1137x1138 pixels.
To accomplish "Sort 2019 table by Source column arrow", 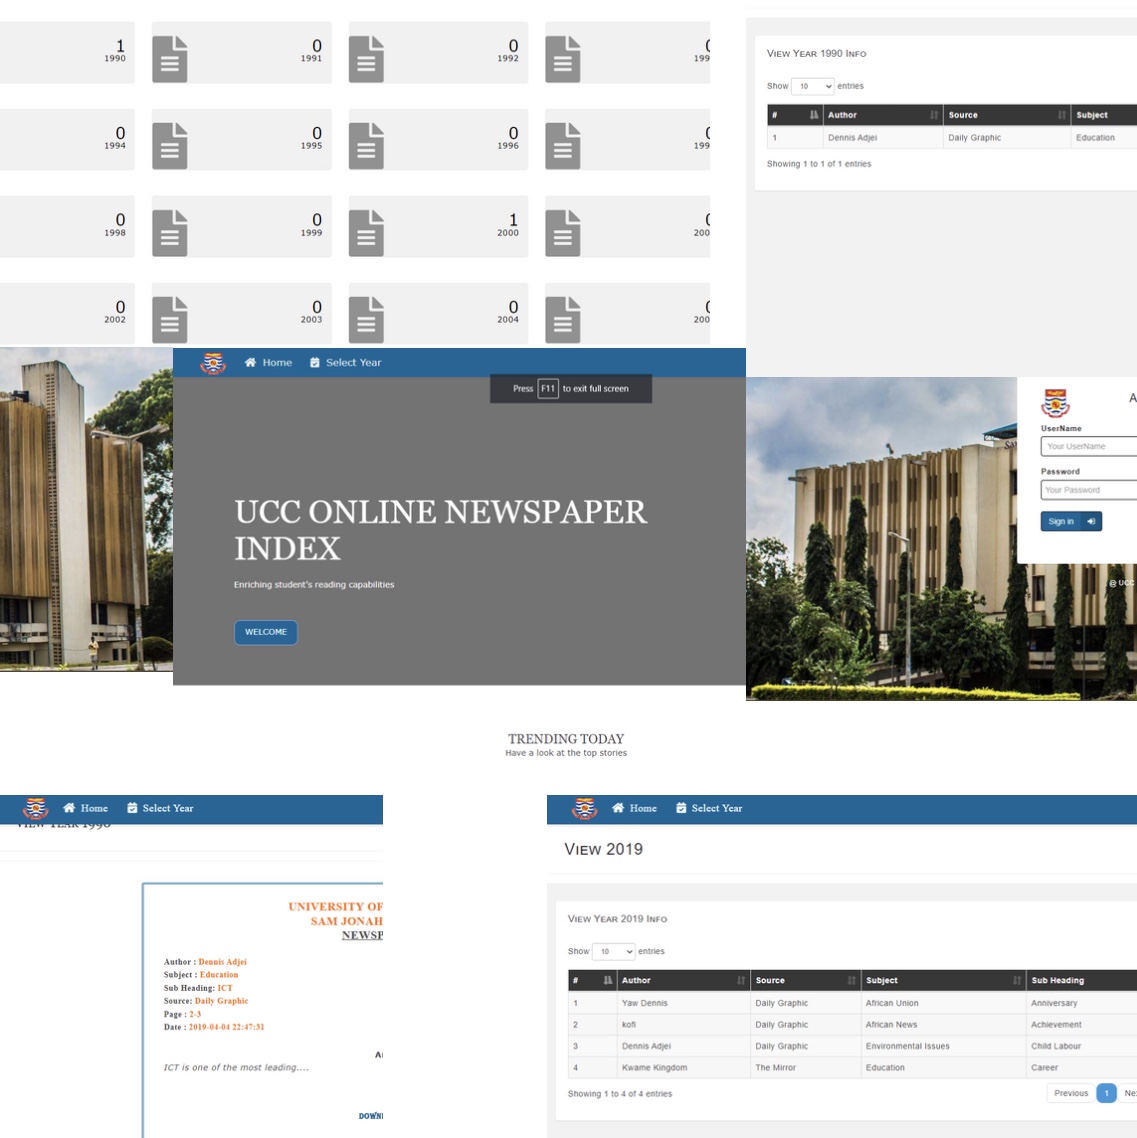I will pyautogui.click(x=852, y=980).
